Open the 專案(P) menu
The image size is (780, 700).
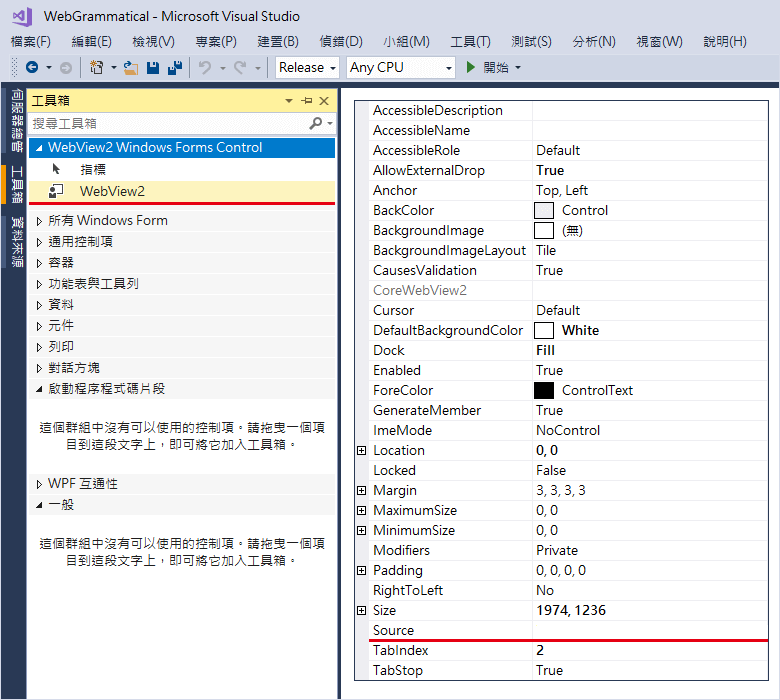(216, 41)
